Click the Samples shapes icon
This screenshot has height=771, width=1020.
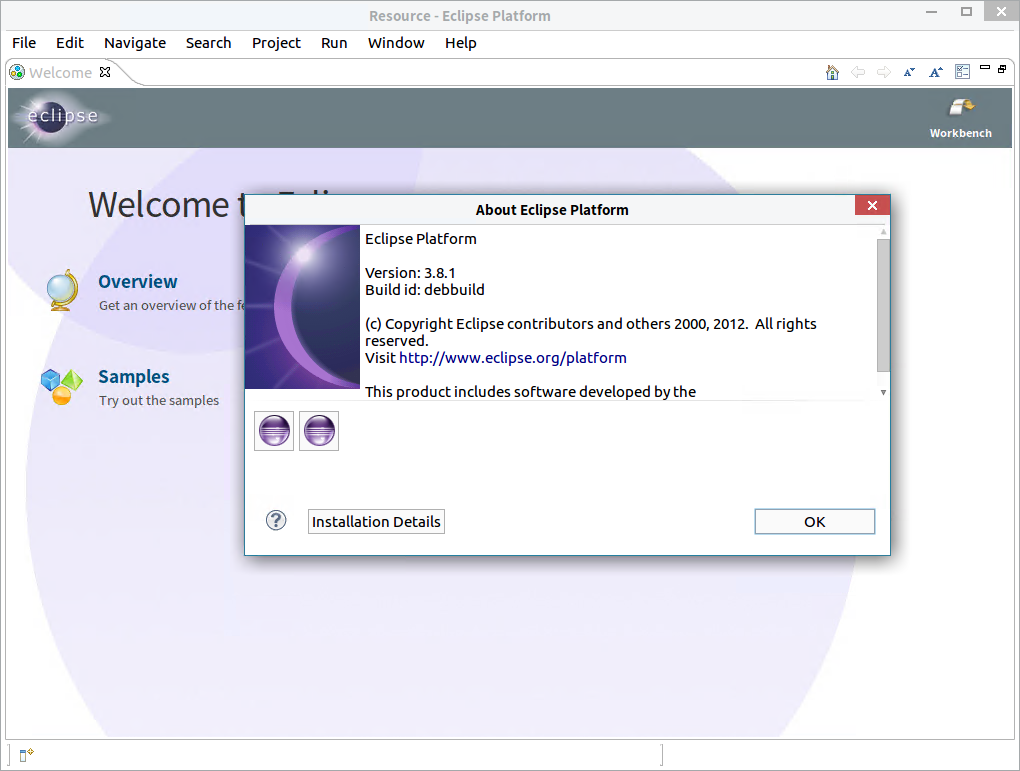coord(61,386)
